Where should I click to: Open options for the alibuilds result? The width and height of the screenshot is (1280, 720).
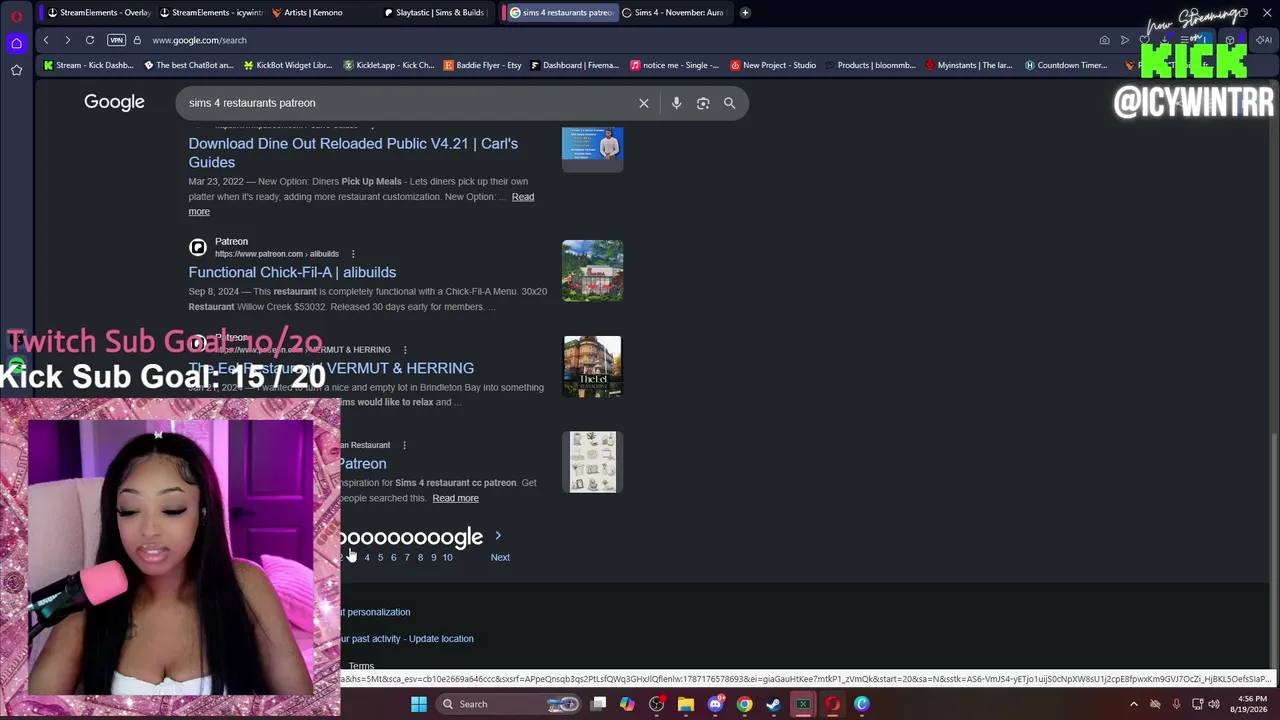point(353,254)
